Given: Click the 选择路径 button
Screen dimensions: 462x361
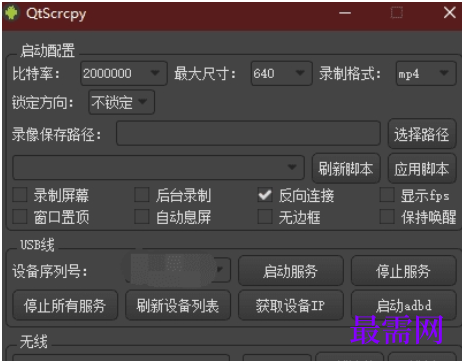Looking at the screenshot, I should click(422, 134).
